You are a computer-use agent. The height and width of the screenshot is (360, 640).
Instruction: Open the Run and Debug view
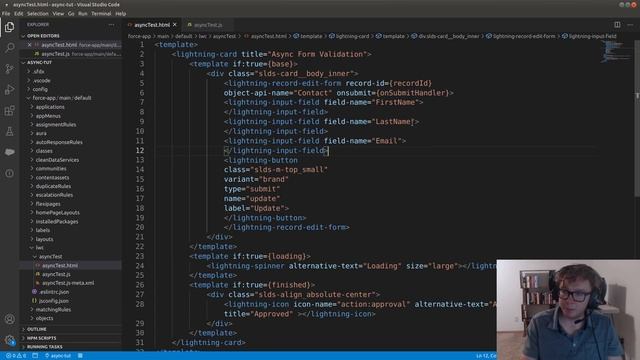(x=9, y=90)
